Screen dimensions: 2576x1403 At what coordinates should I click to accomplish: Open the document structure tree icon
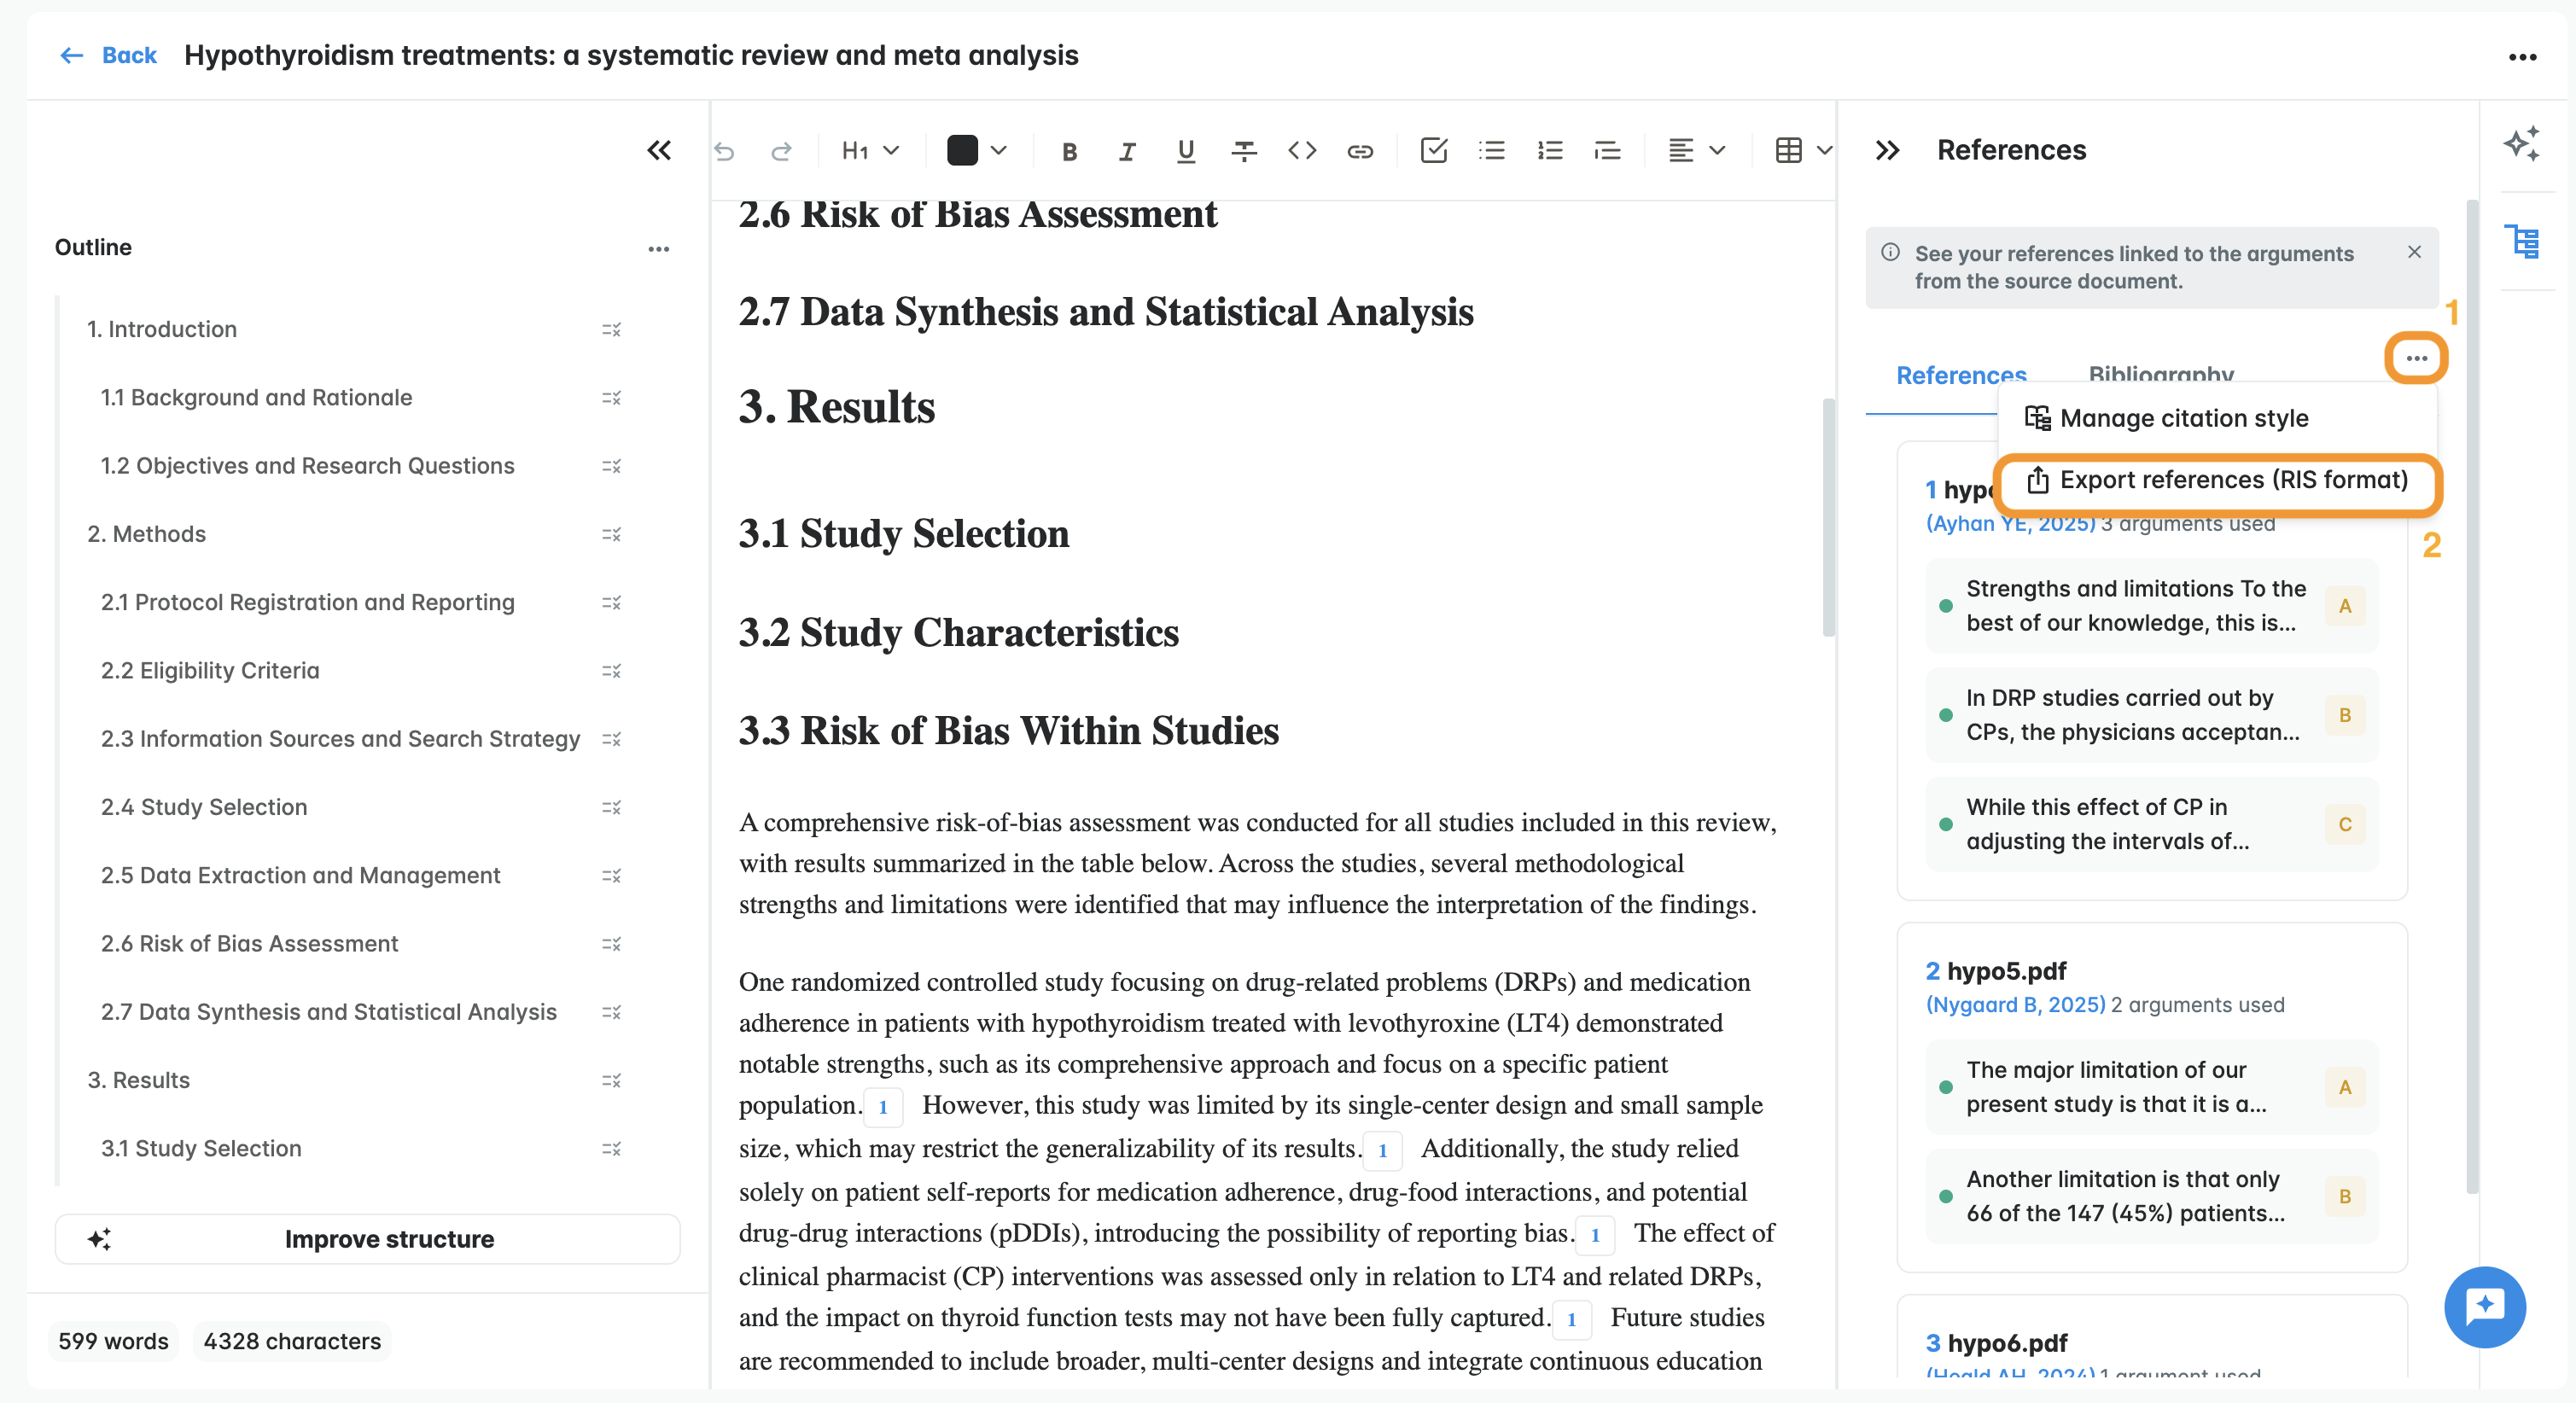(x=2522, y=241)
